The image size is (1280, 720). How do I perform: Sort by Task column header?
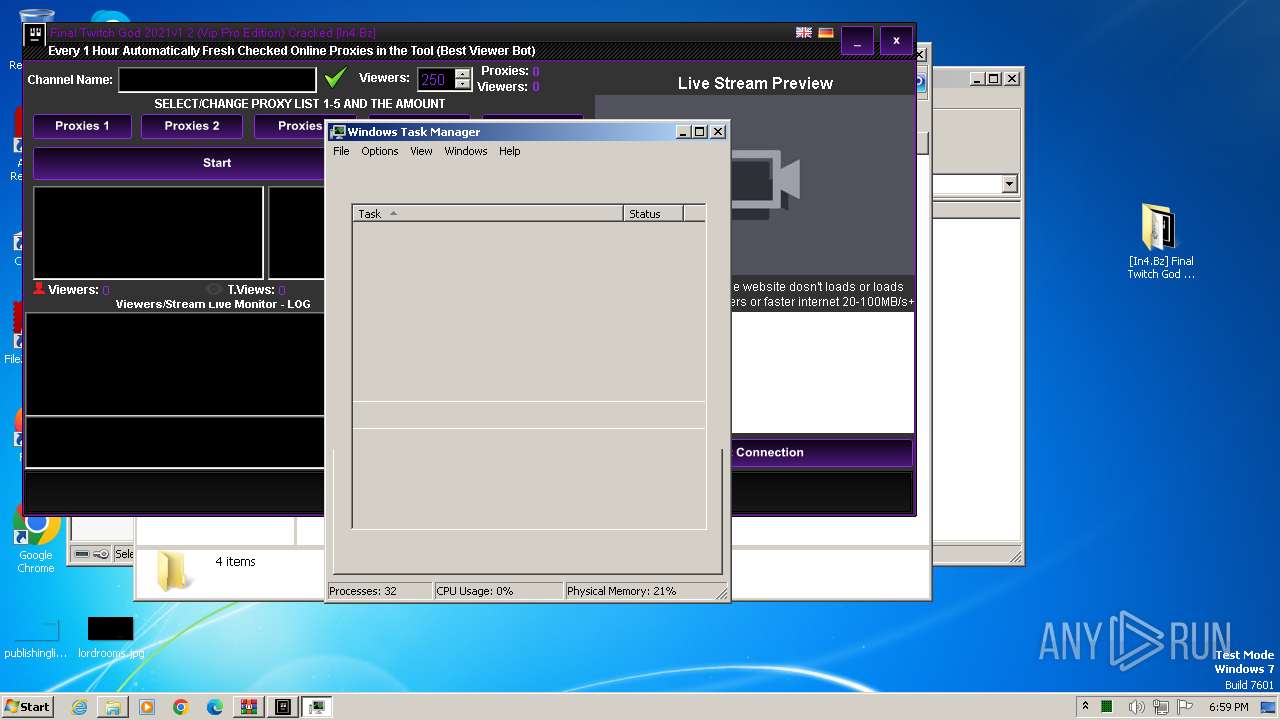488,213
